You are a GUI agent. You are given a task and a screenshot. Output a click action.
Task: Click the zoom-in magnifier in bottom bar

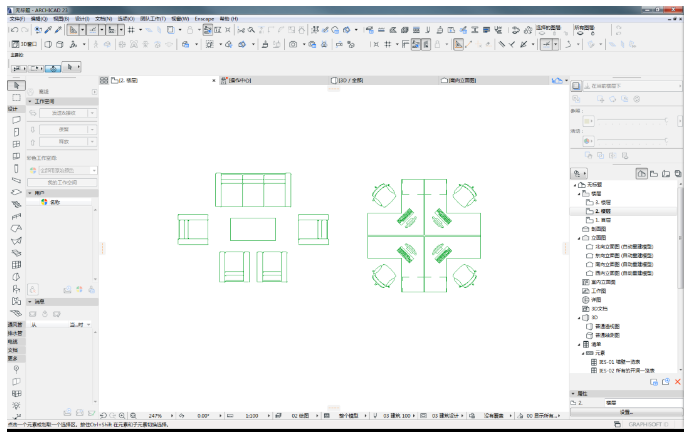click(x=122, y=416)
